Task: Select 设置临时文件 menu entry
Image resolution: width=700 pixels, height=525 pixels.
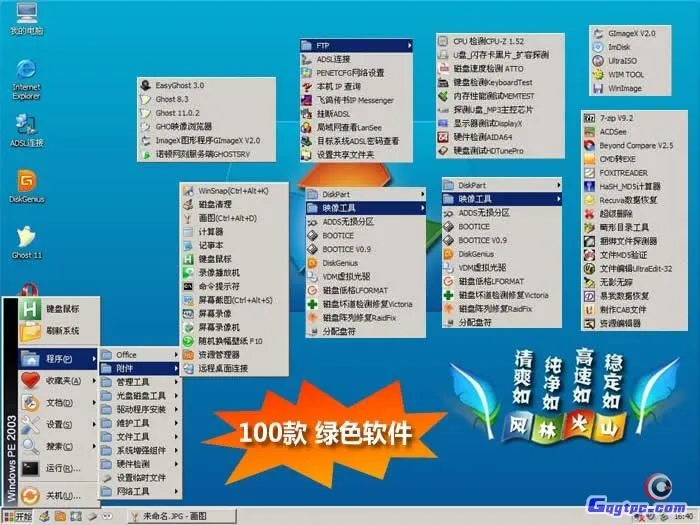Action: (x=140, y=478)
